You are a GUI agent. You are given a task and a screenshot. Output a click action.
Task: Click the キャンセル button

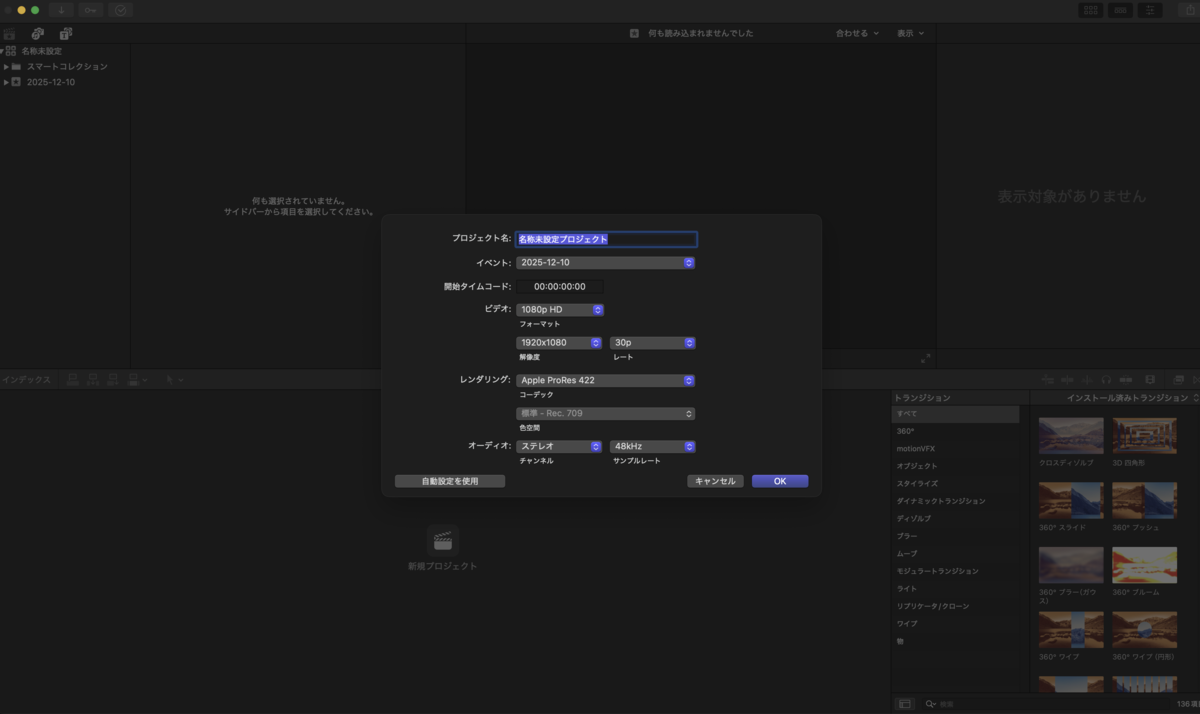tap(715, 481)
